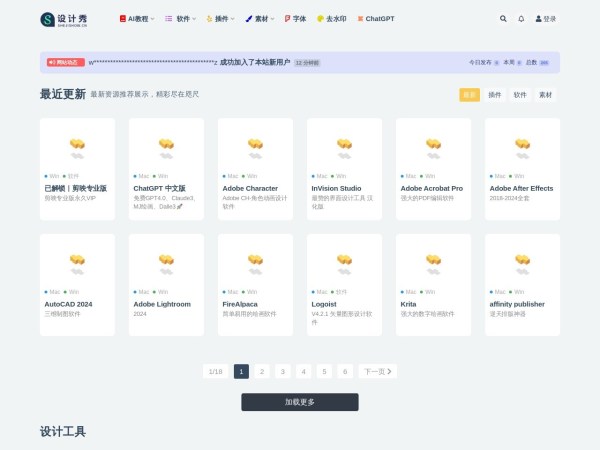Click 软件 tag on Logoist card
This screenshot has width=600, height=450.
coord(339,292)
